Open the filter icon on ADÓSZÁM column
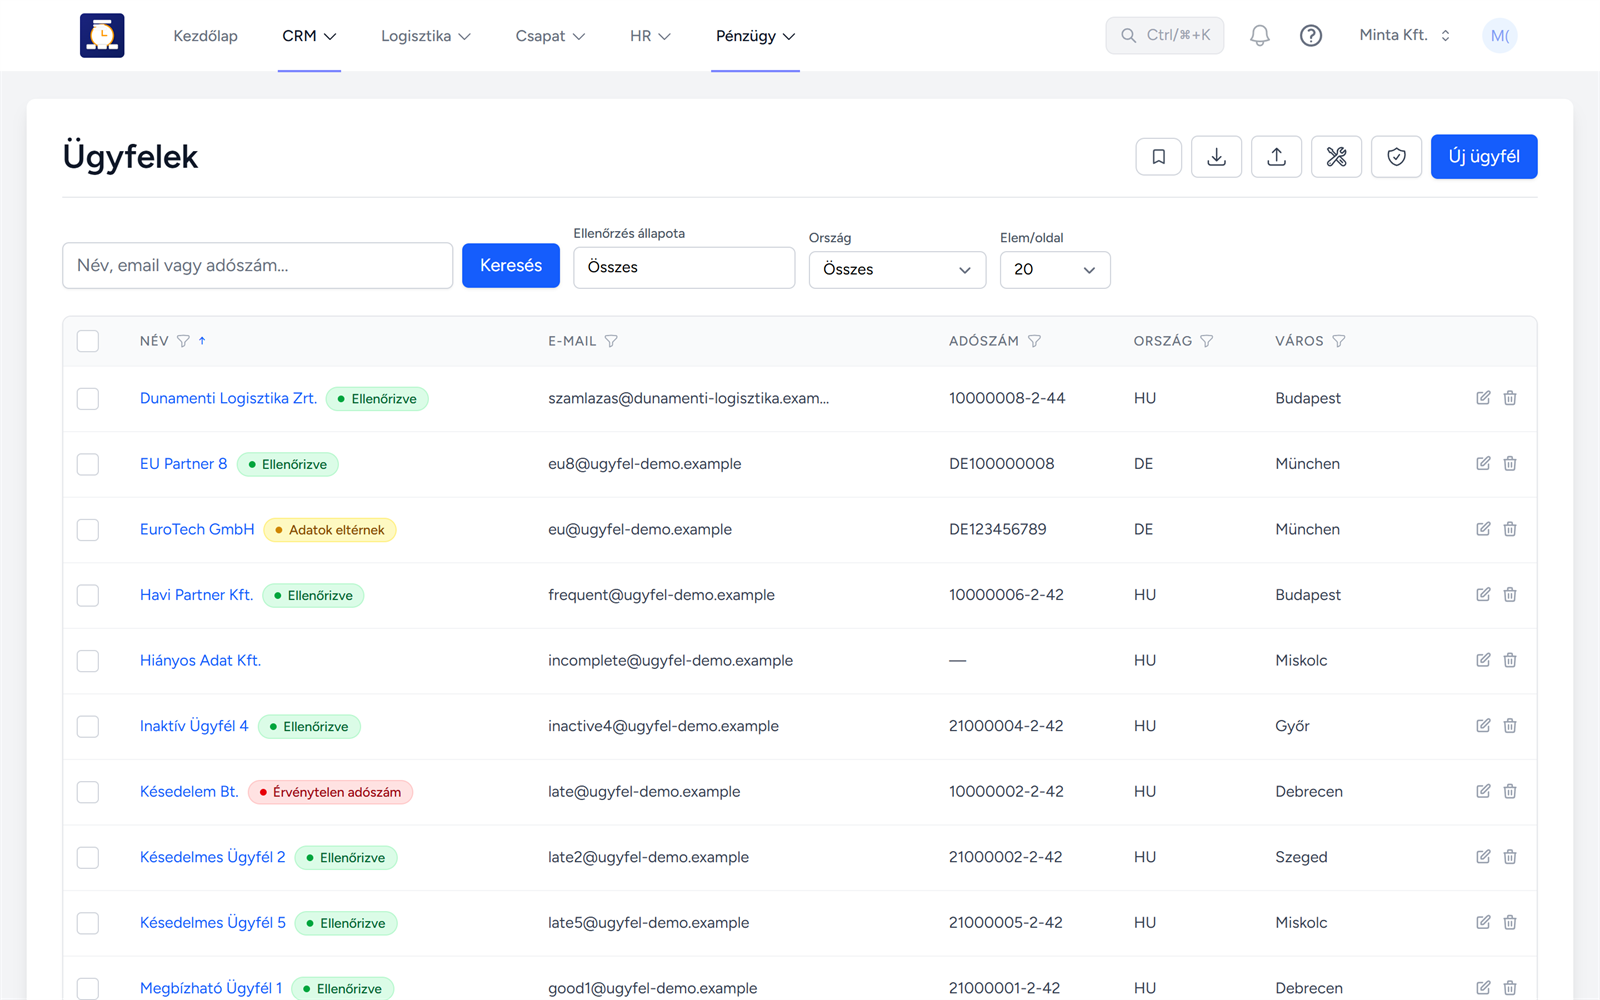 pyautogui.click(x=1034, y=341)
